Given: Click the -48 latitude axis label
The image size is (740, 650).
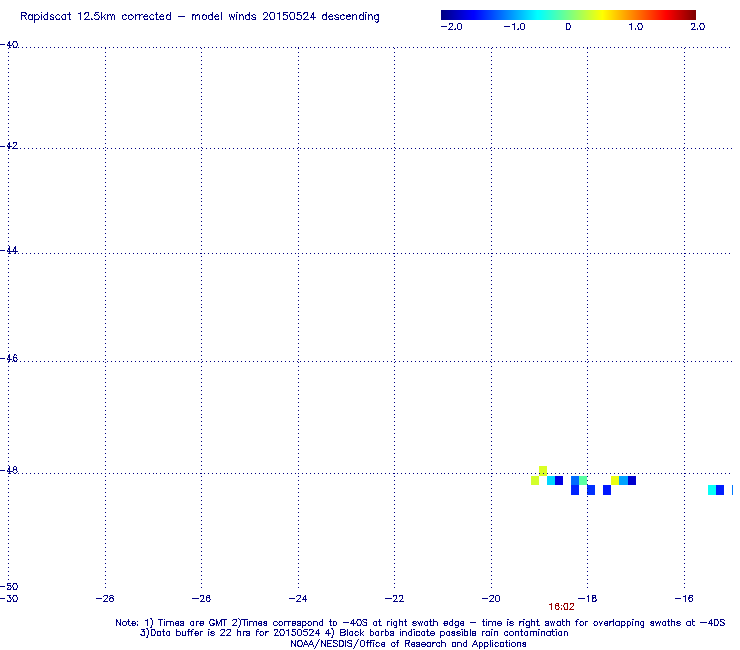Looking at the screenshot, I should 9,471.
